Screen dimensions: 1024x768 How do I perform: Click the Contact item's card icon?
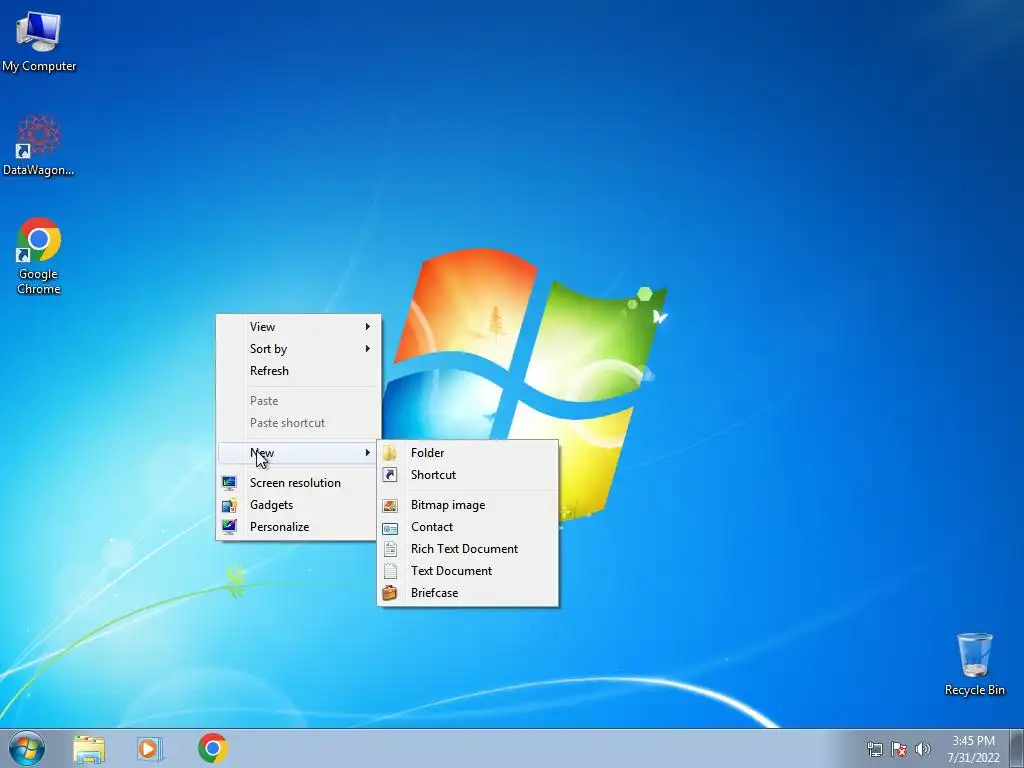click(390, 528)
